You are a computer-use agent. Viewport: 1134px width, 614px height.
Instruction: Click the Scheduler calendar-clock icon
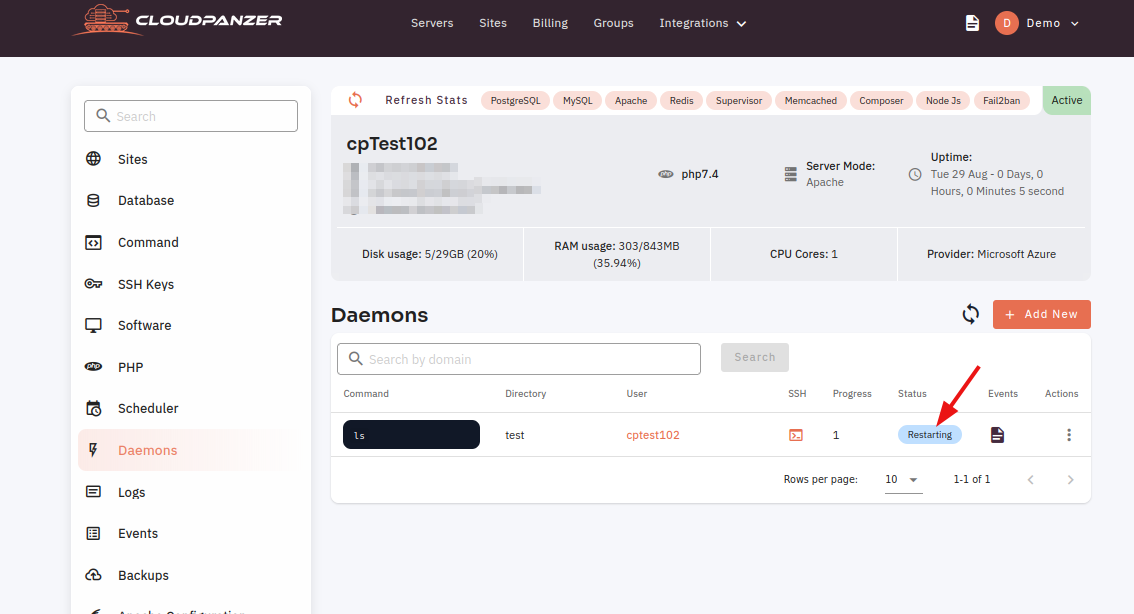[93, 408]
